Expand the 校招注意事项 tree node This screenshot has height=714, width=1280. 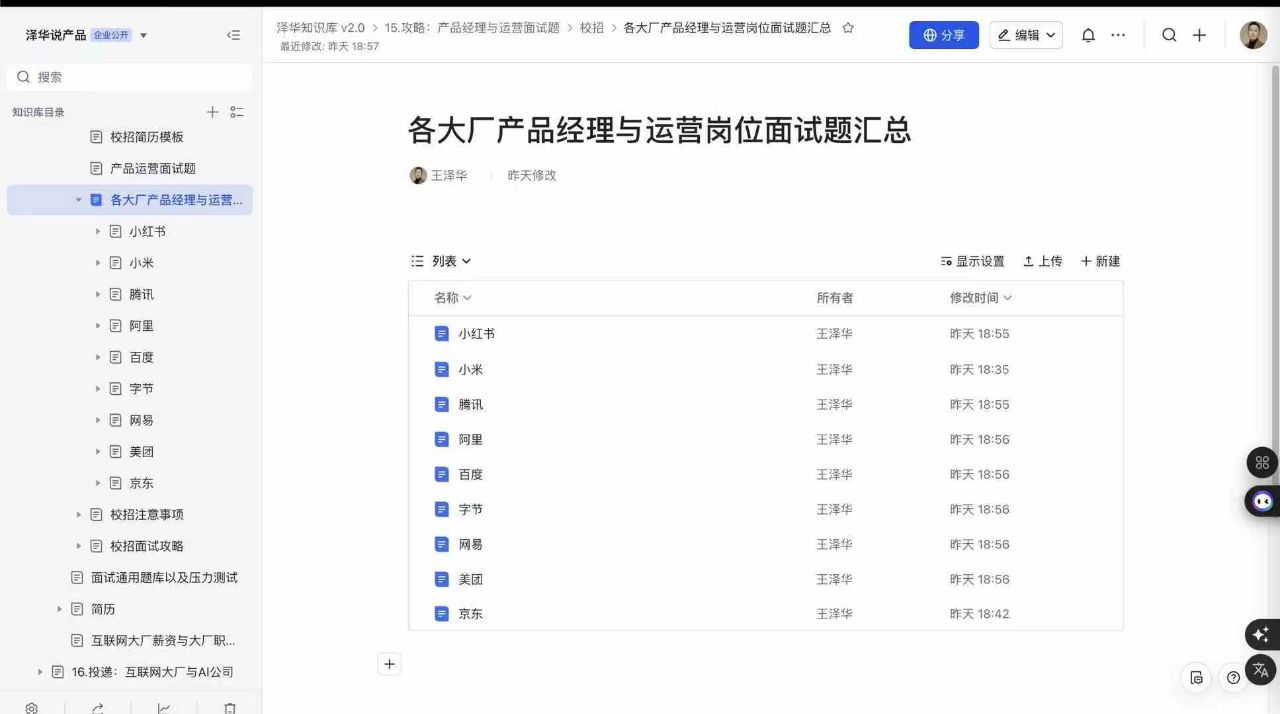point(79,515)
